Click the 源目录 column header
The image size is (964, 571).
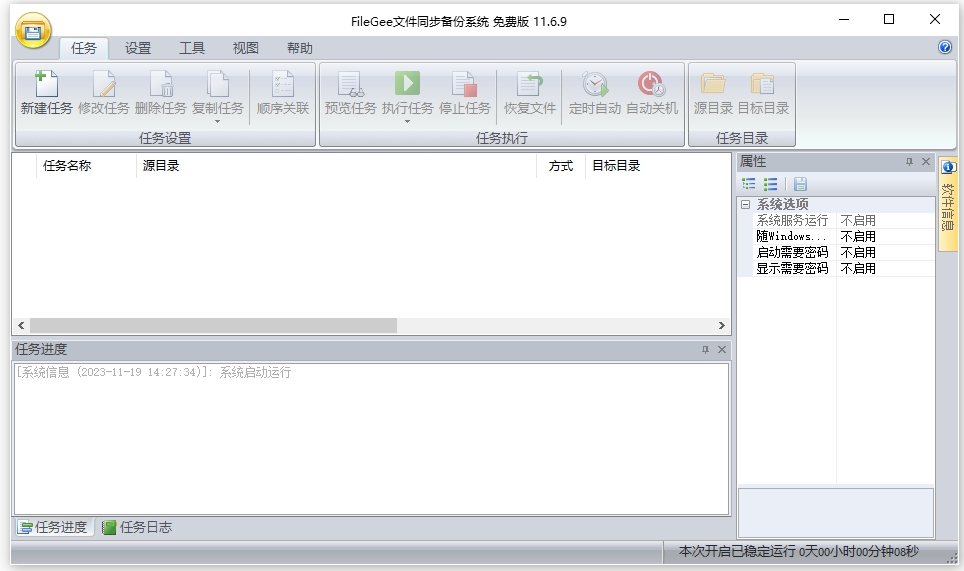pyautogui.click(x=336, y=165)
